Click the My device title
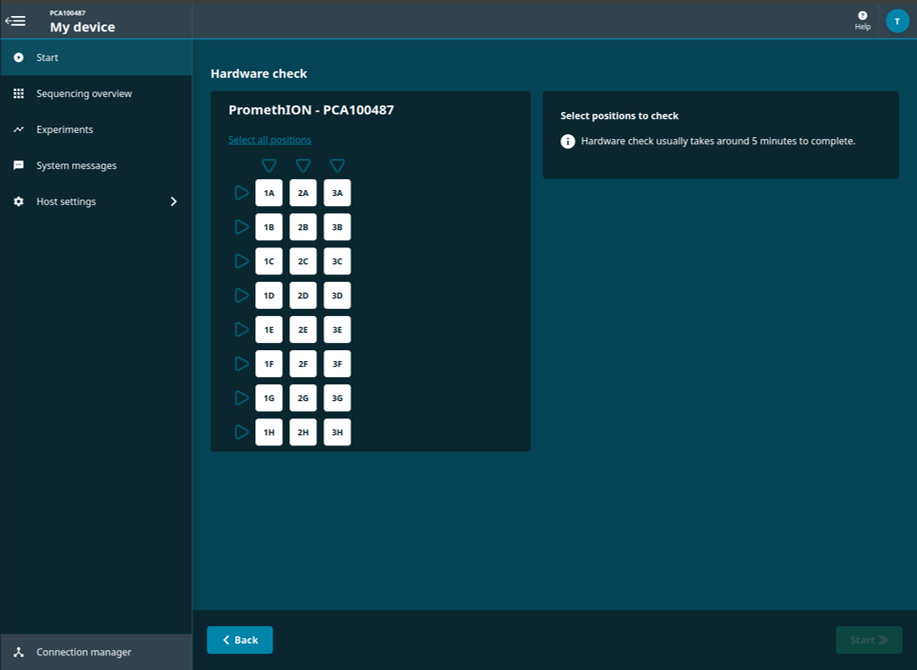This screenshot has width=917, height=670. pos(82,27)
